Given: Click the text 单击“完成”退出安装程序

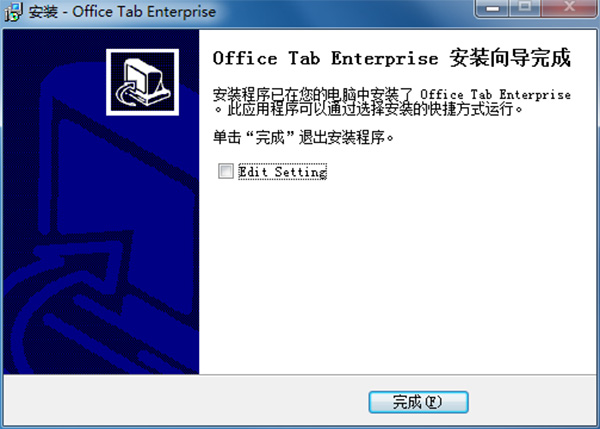Looking at the screenshot, I should click(x=303, y=137).
